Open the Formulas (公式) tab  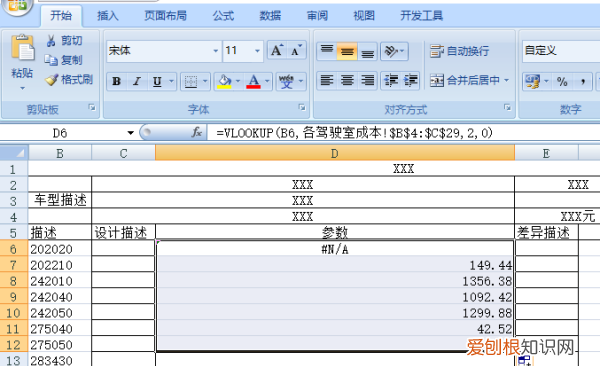pos(223,16)
